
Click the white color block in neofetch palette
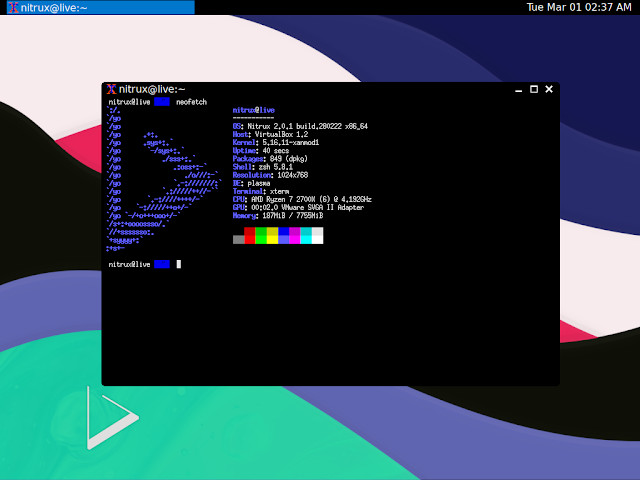click(x=318, y=236)
